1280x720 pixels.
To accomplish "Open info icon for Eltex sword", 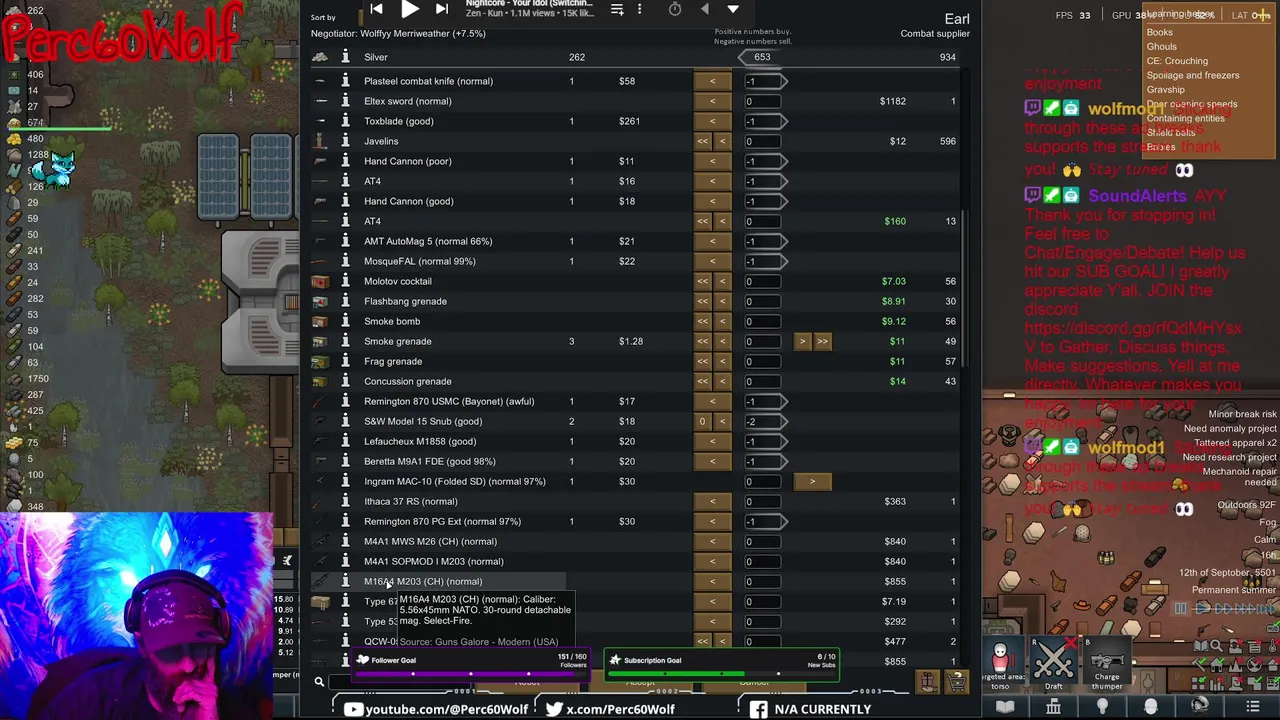I will coord(345,101).
